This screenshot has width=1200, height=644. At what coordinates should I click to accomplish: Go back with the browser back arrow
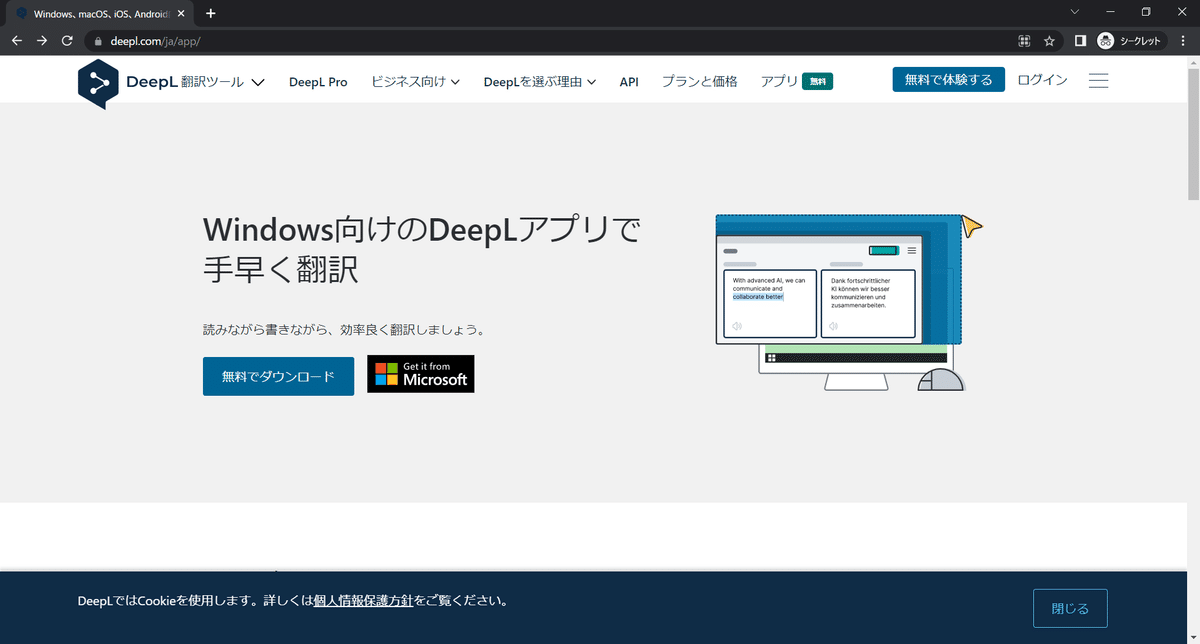pyautogui.click(x=17, y=41)
